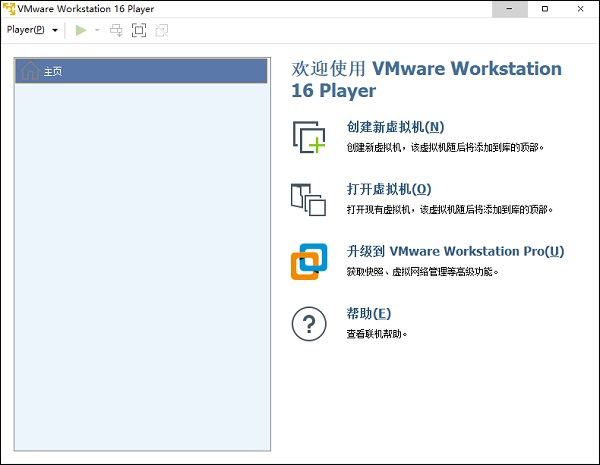Click the 打开虚拟机(O) link

389,189
